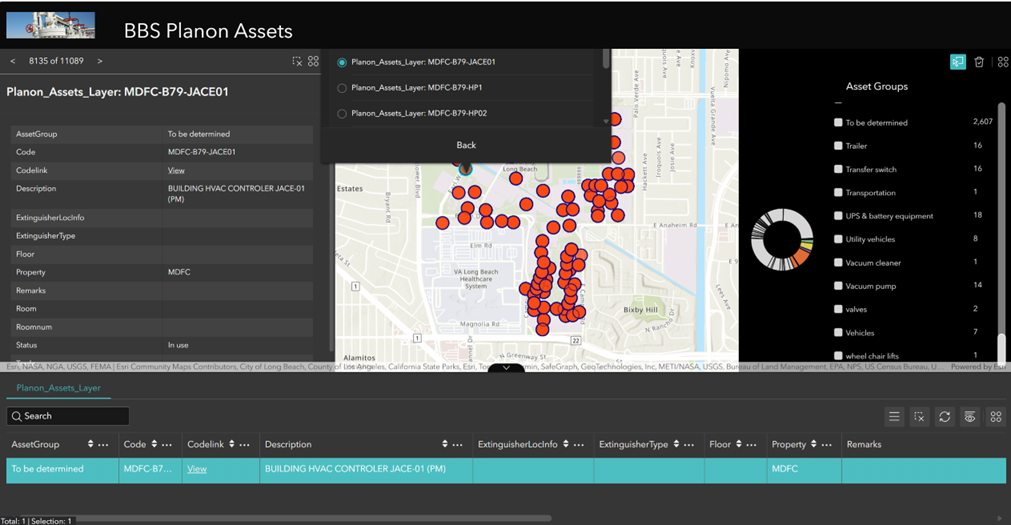1011x525 pixels.
Task: Click the BBS Planon Assets logo image
Action: click(x=50, y=26)
